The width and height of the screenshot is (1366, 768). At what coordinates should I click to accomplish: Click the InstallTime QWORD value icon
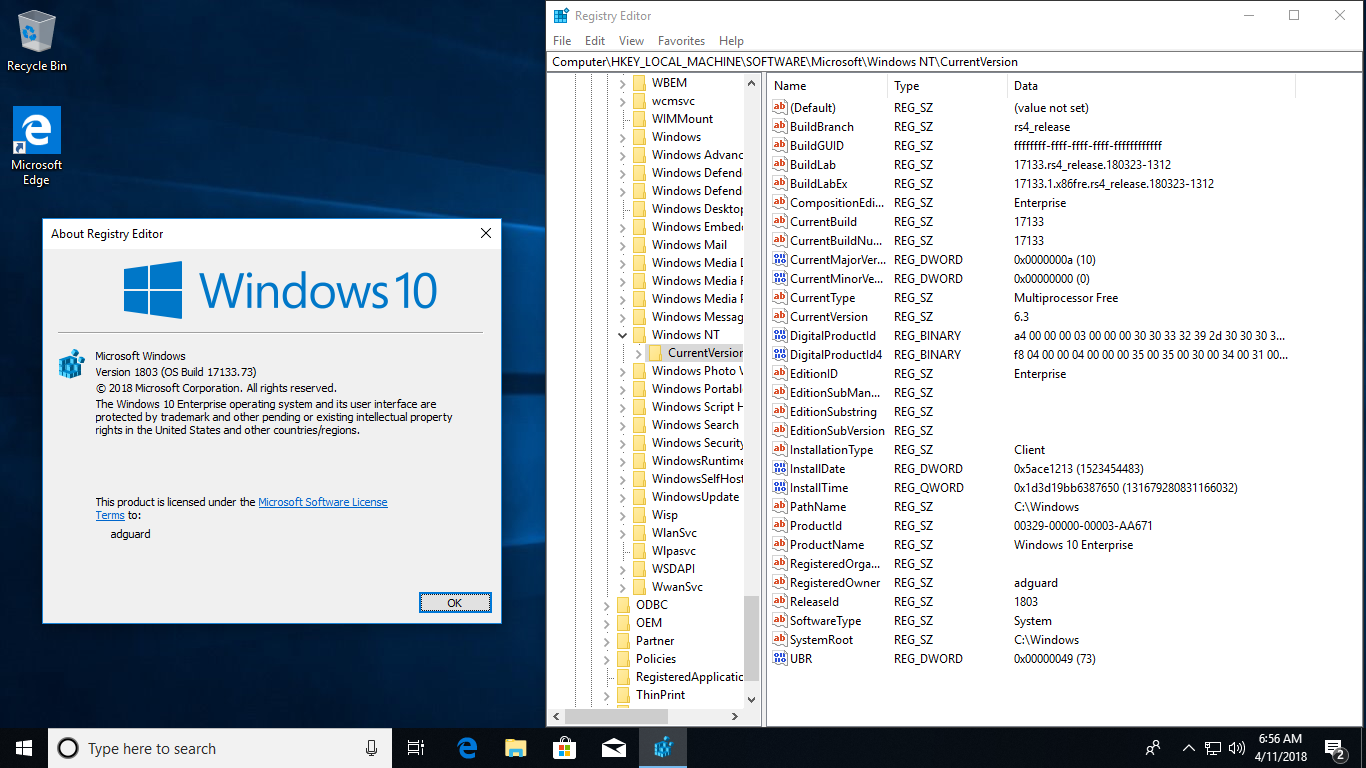(x=780, y=488)
